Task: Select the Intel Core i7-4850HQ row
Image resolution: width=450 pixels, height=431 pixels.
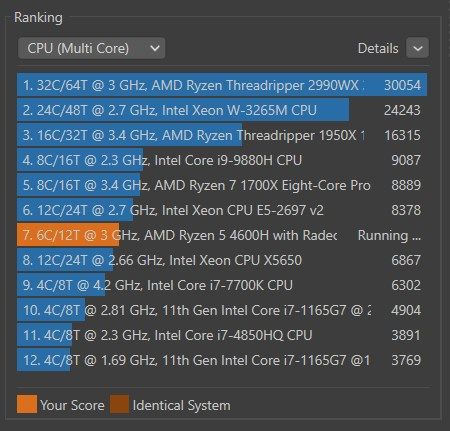Action: click(x=222, y=335)
